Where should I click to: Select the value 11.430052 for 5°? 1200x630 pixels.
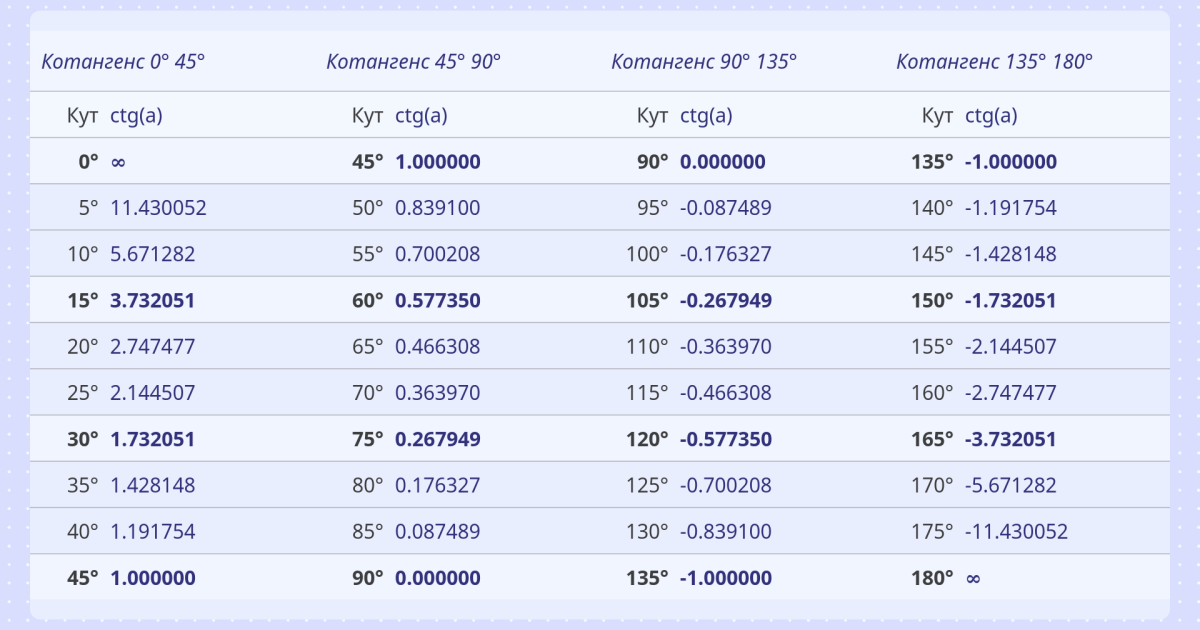tap(158, 208)
